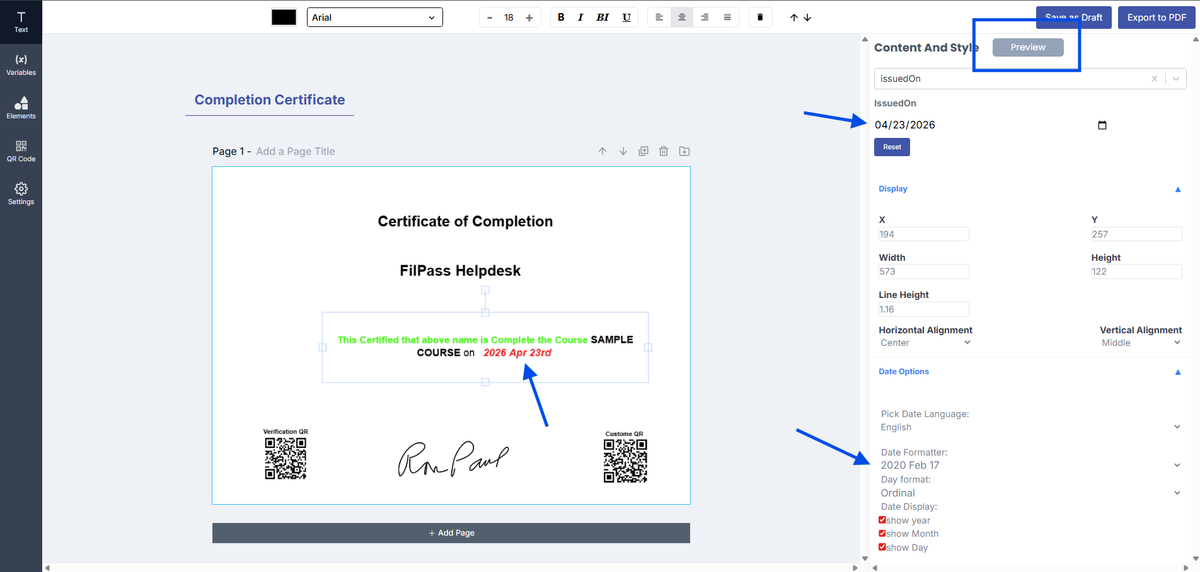Click the IssuedOn date input field
Image resolution: width=1200 pixels, height=572 pixels.
(991, 125)
